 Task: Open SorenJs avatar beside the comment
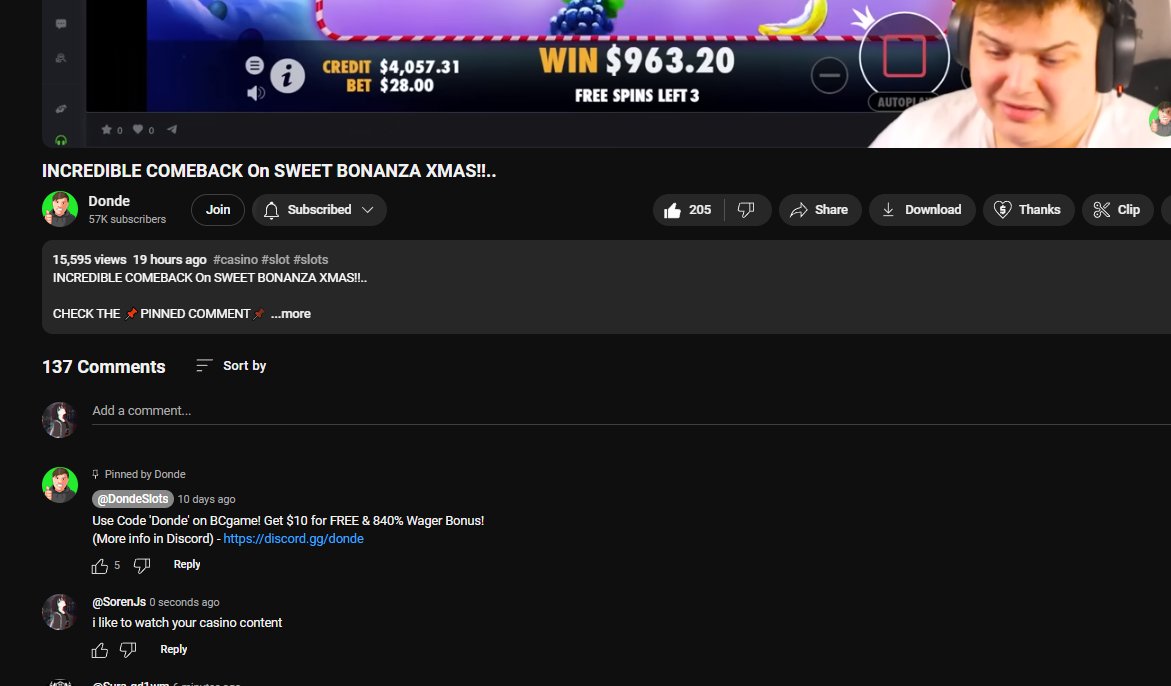[x=60, y=612]
